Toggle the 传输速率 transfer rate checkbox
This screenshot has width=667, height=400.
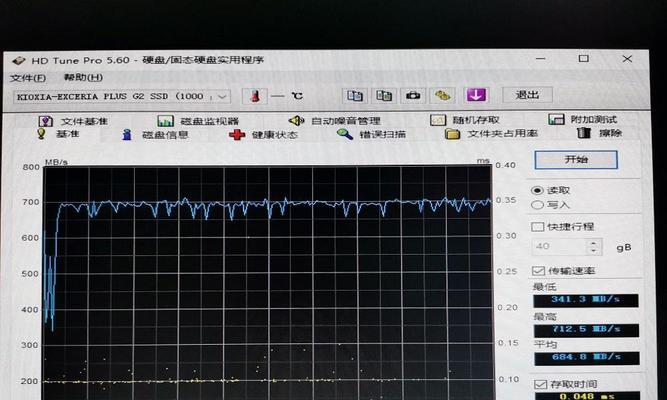539,271
